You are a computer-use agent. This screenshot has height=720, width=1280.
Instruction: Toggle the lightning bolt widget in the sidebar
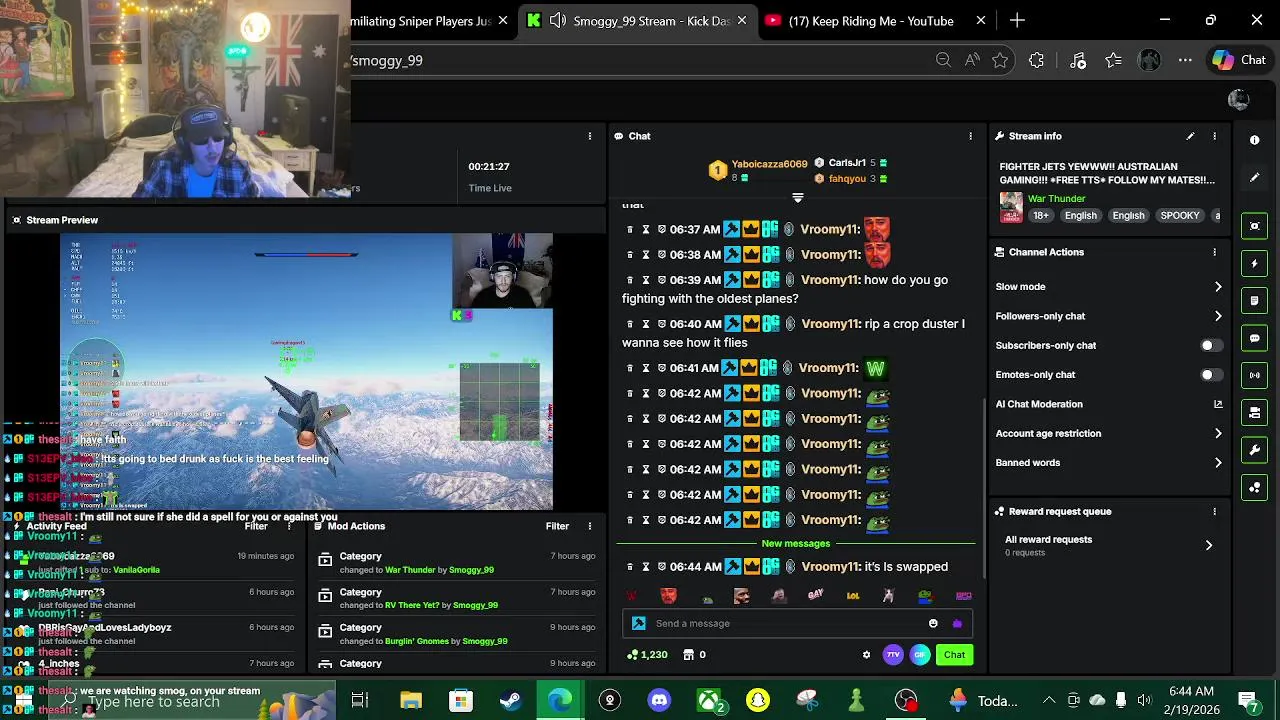[x=1255, y=263]
